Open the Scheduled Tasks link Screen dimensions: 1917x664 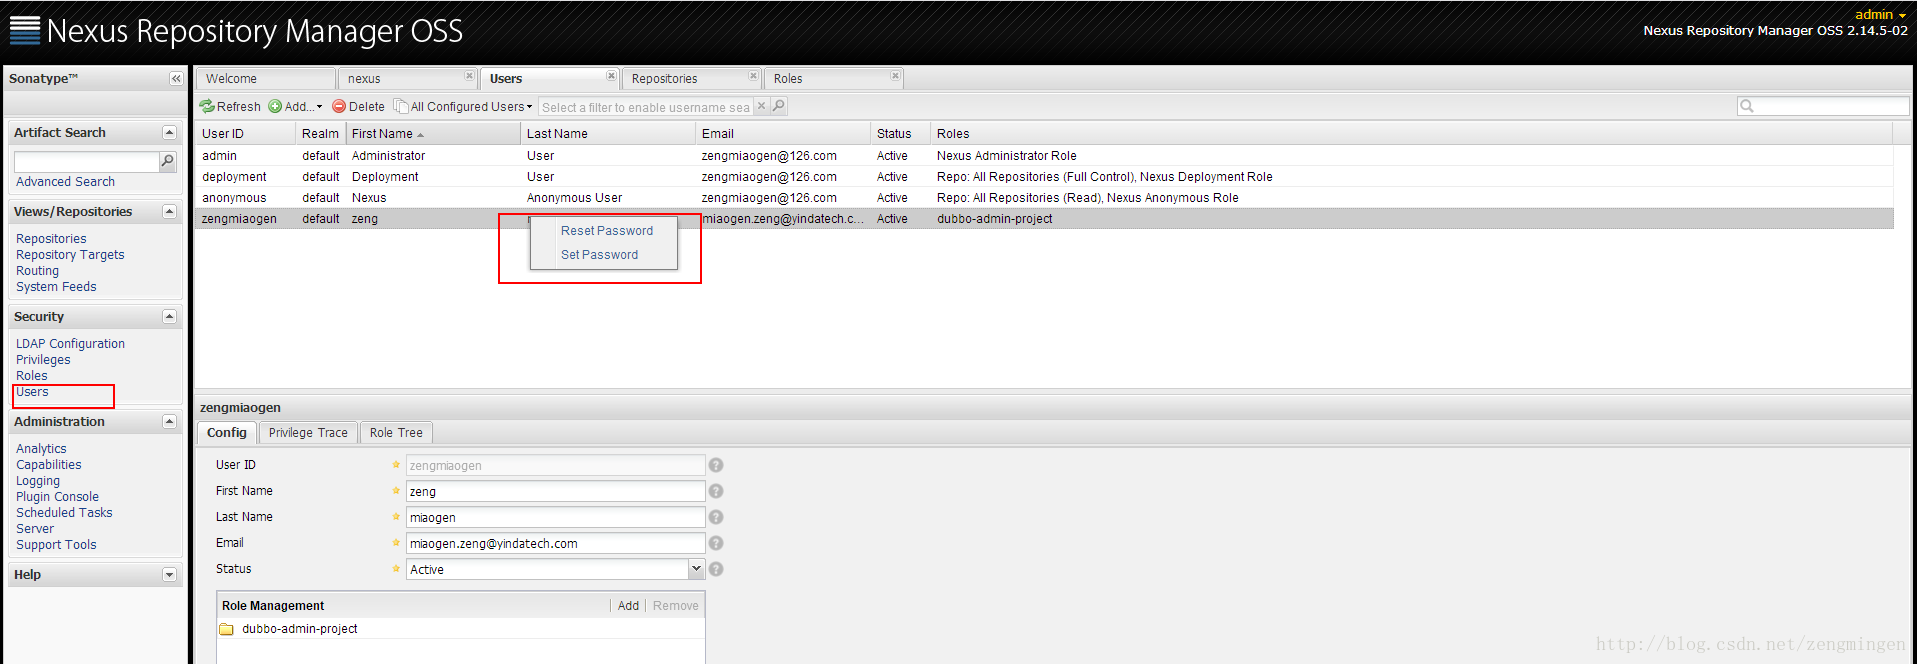click(x=64, y=513)
